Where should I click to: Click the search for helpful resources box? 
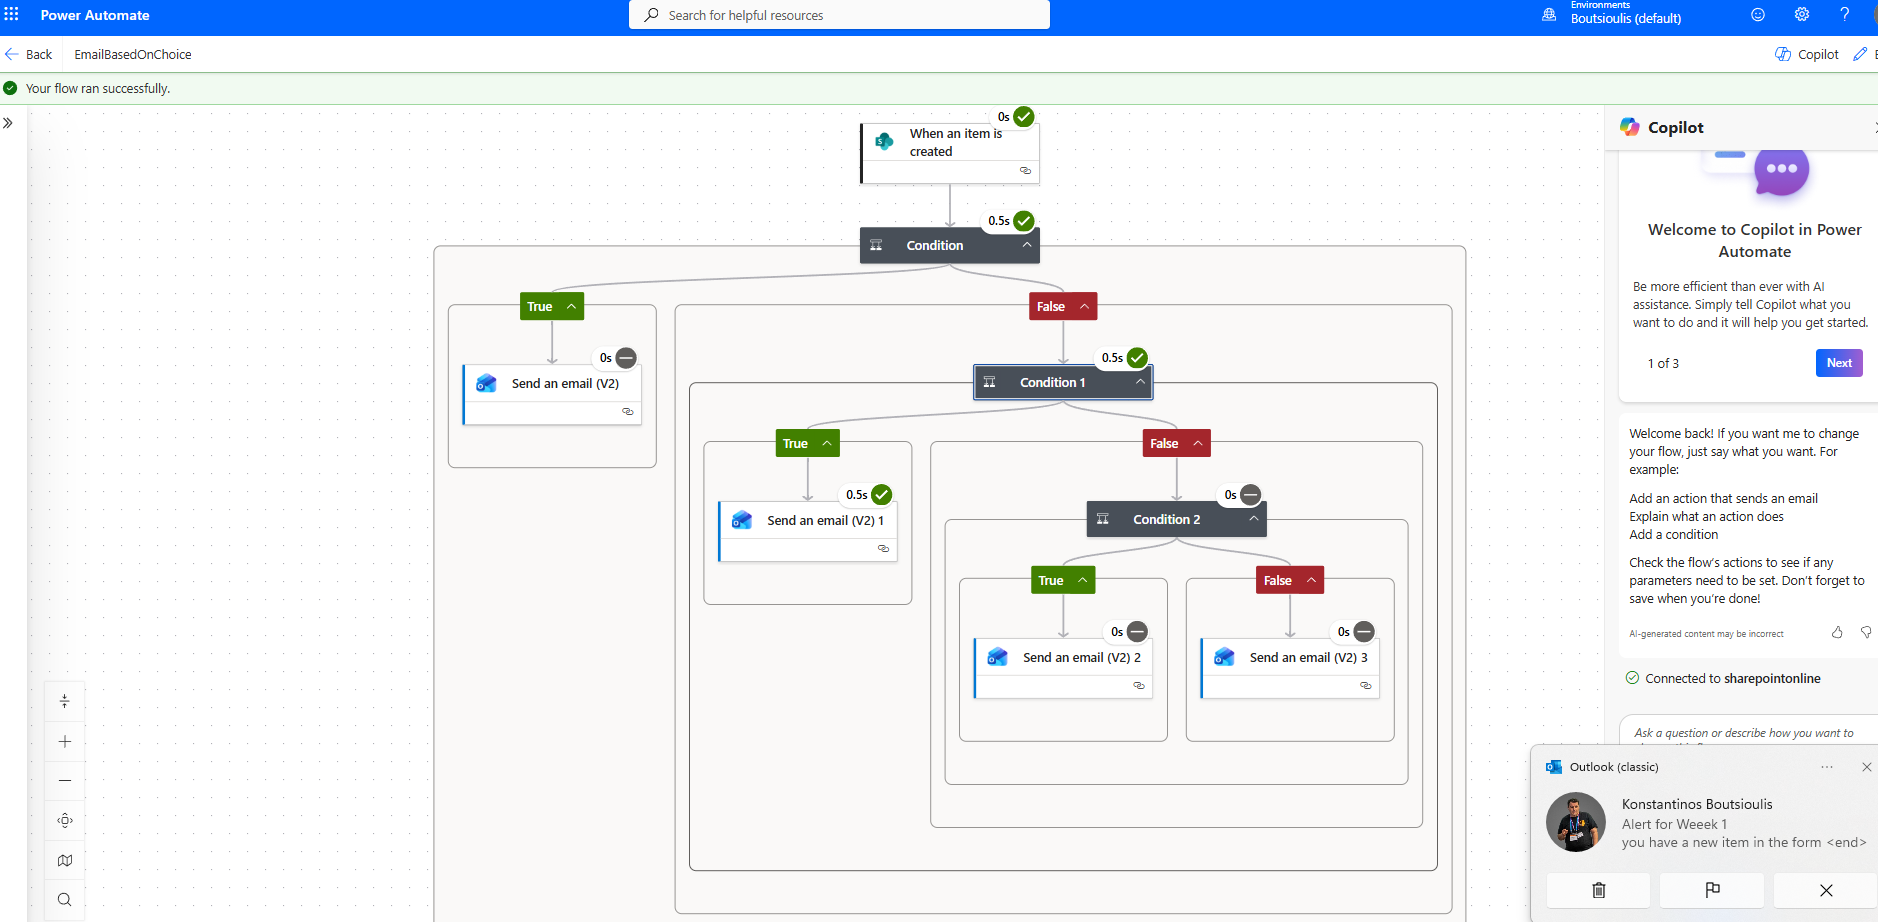pos(839,15)
